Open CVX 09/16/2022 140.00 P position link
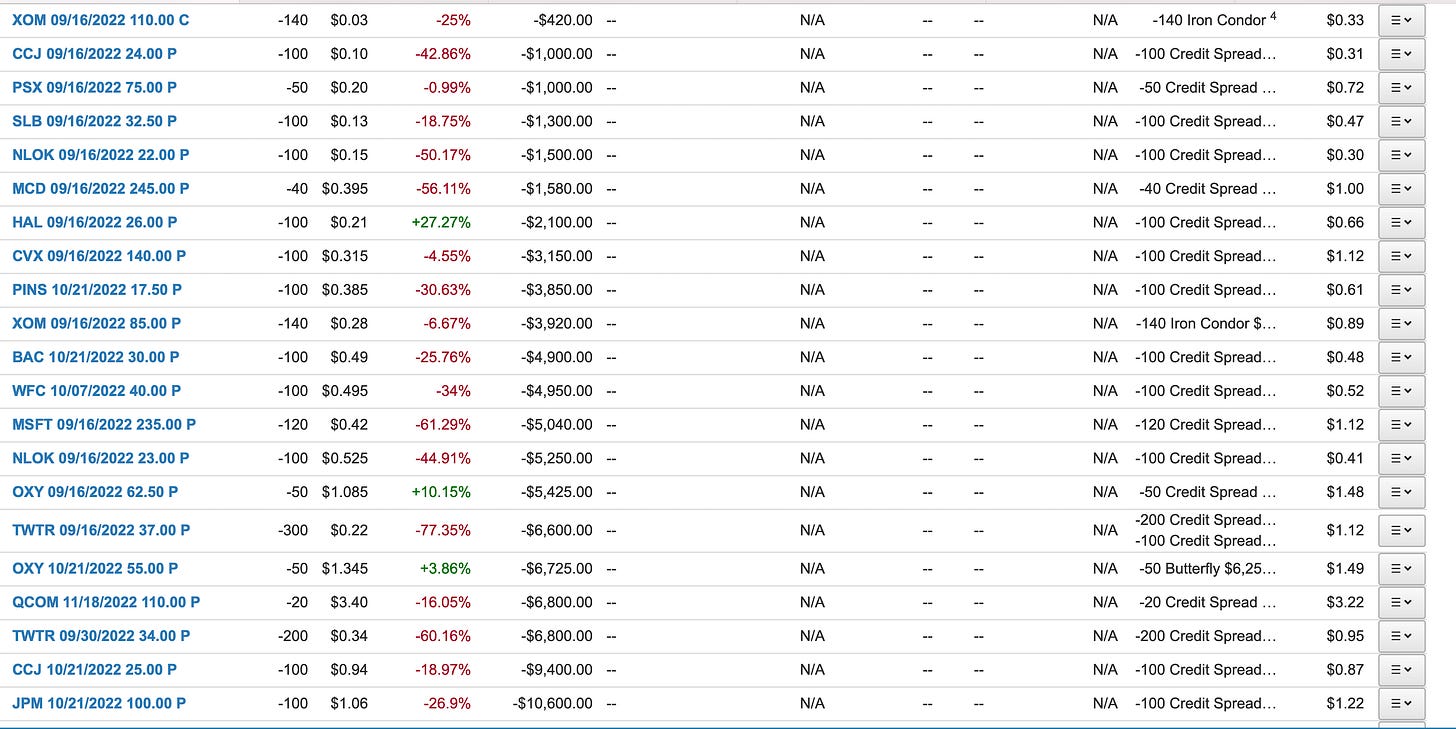 point(99,256)
